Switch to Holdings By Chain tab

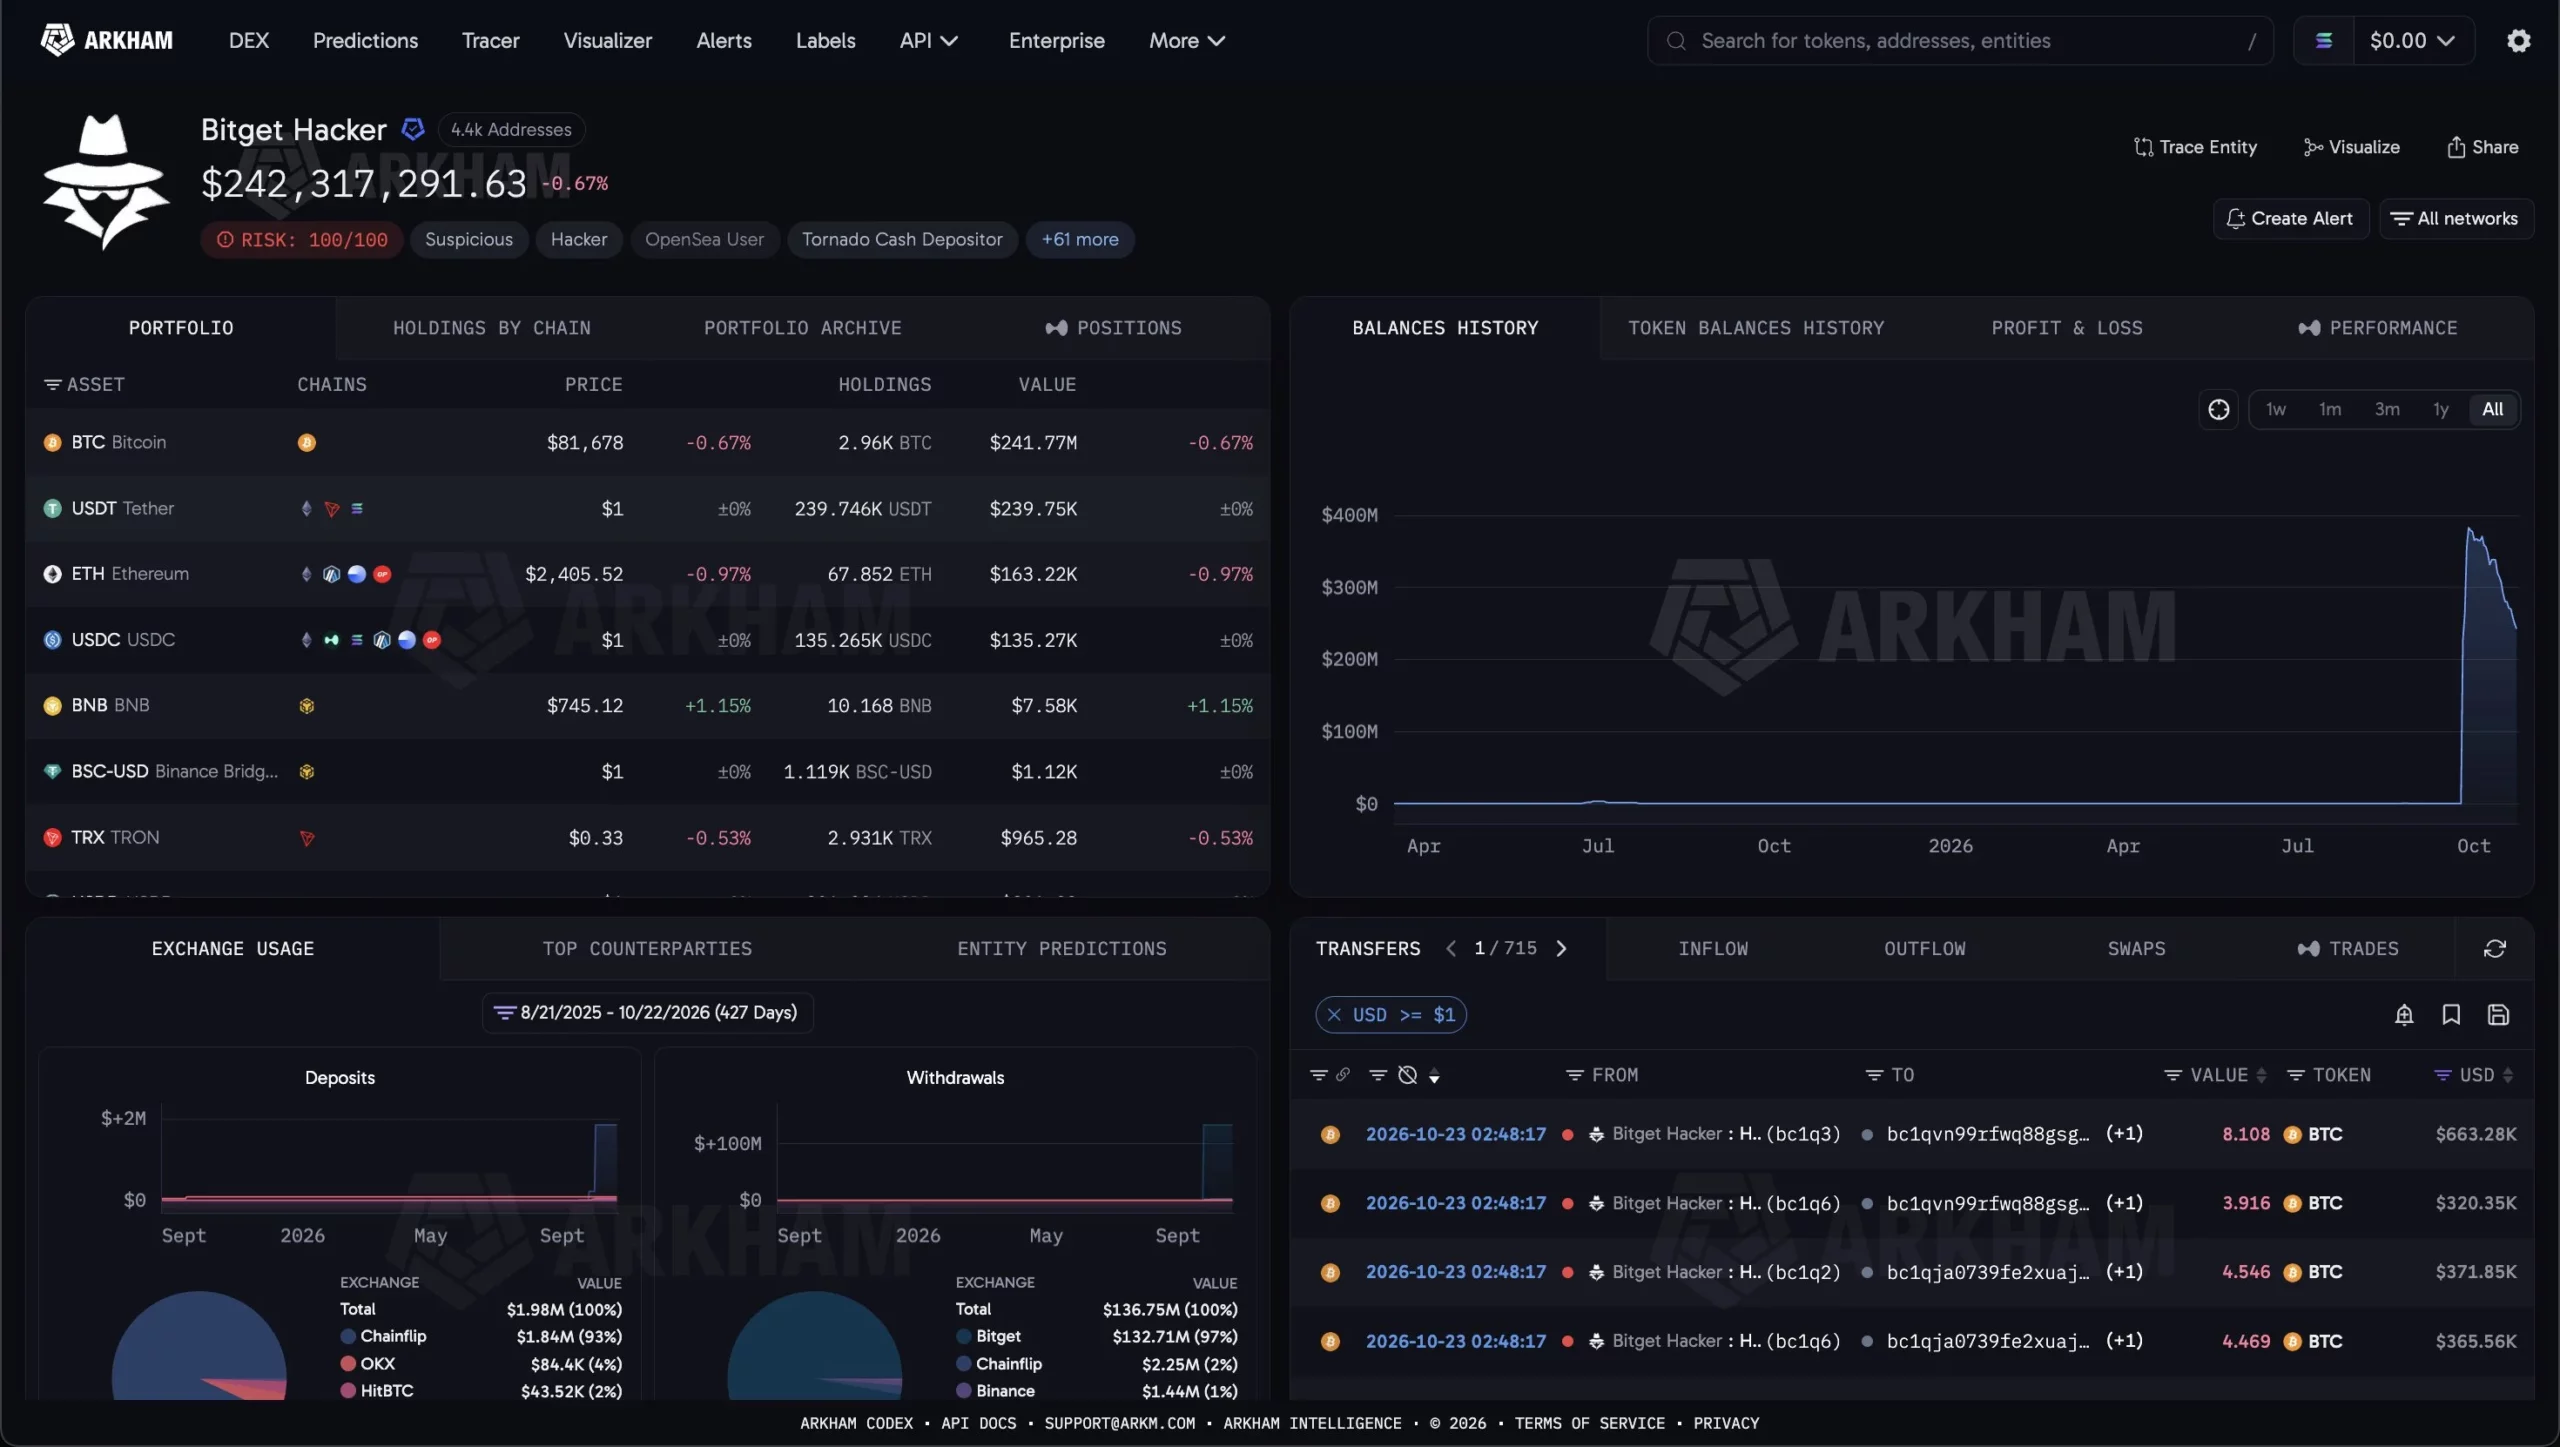pos(491,328)
